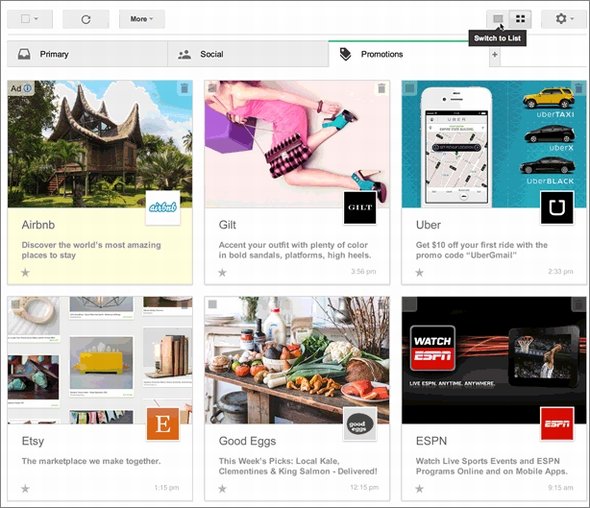
Task: Open the Gilt sender title
Action: [227, 225]
